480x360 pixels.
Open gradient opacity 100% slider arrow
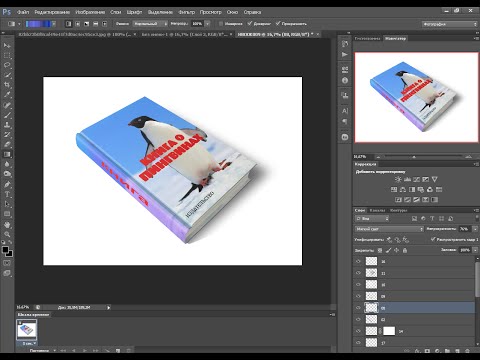pyautogui.click(x=208, y=24)
